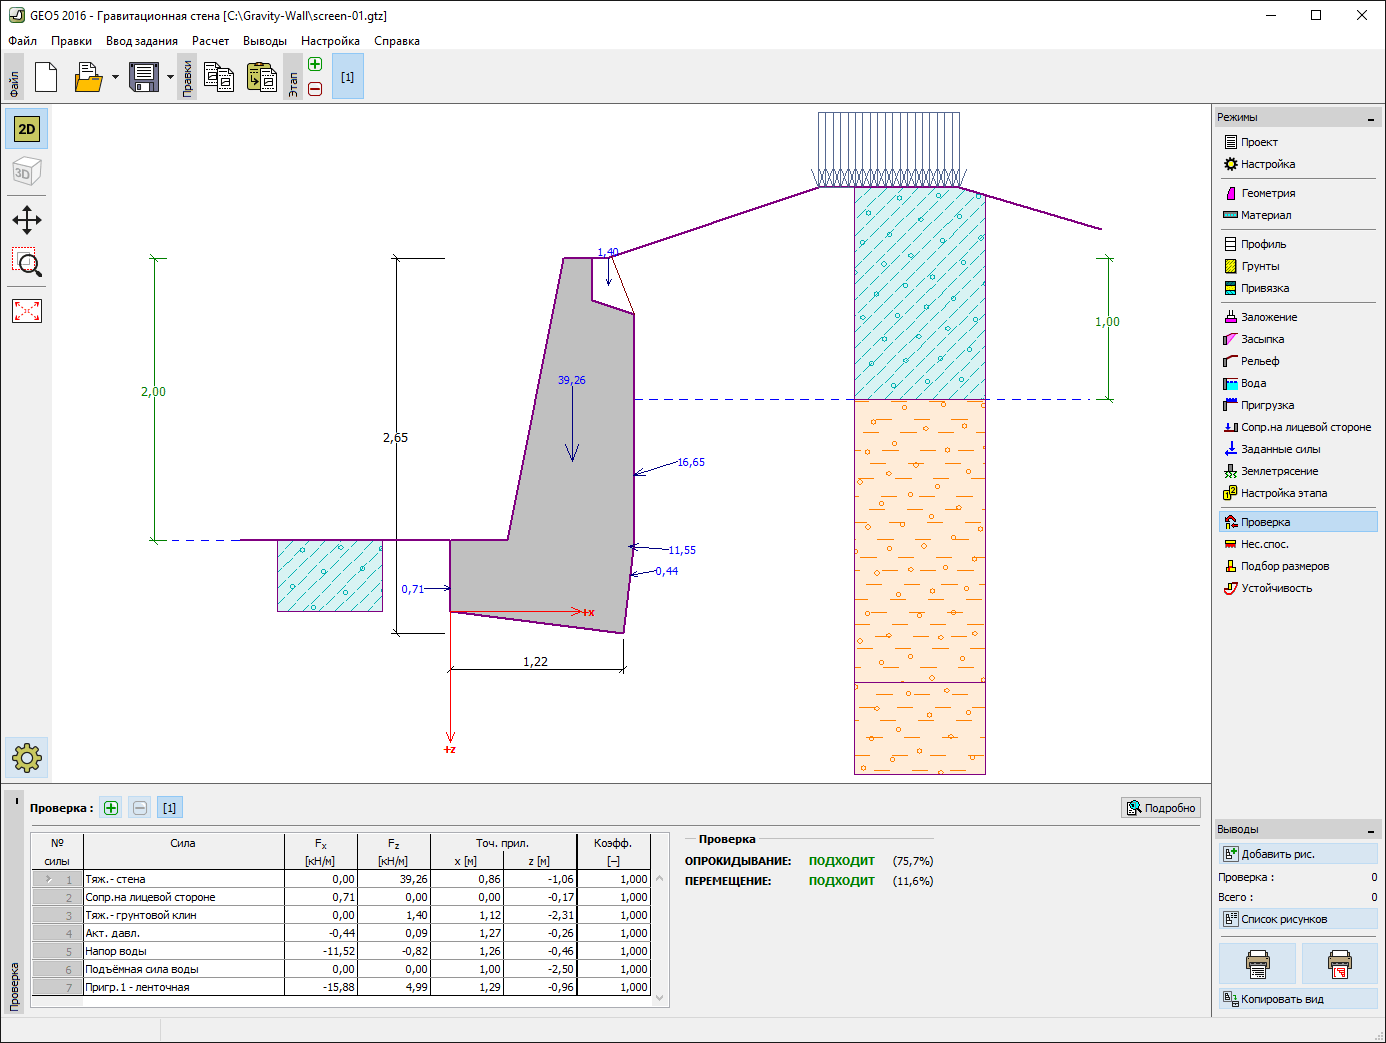1386x1043 pixels.
Task: Remove the Проверка analysis with minus
Action: [x=140, y=808]
